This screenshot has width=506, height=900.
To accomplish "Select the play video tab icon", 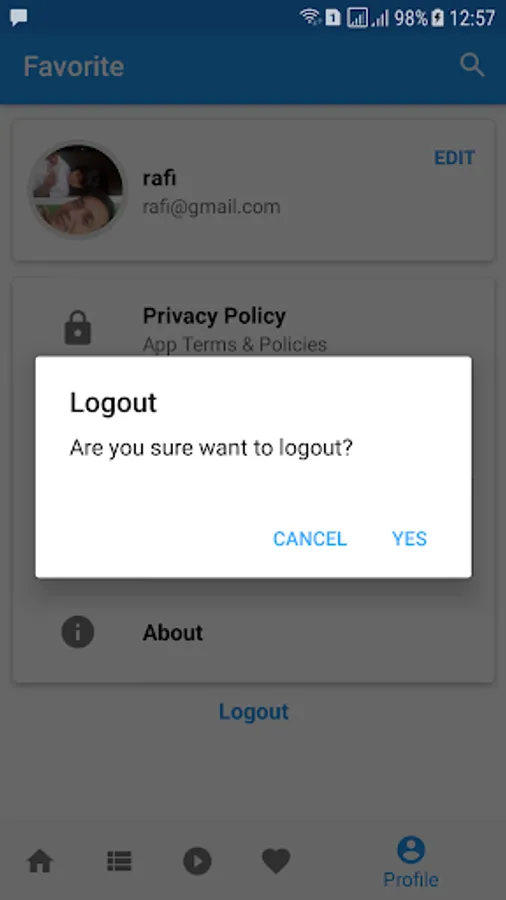I will (x=197, y=862).
